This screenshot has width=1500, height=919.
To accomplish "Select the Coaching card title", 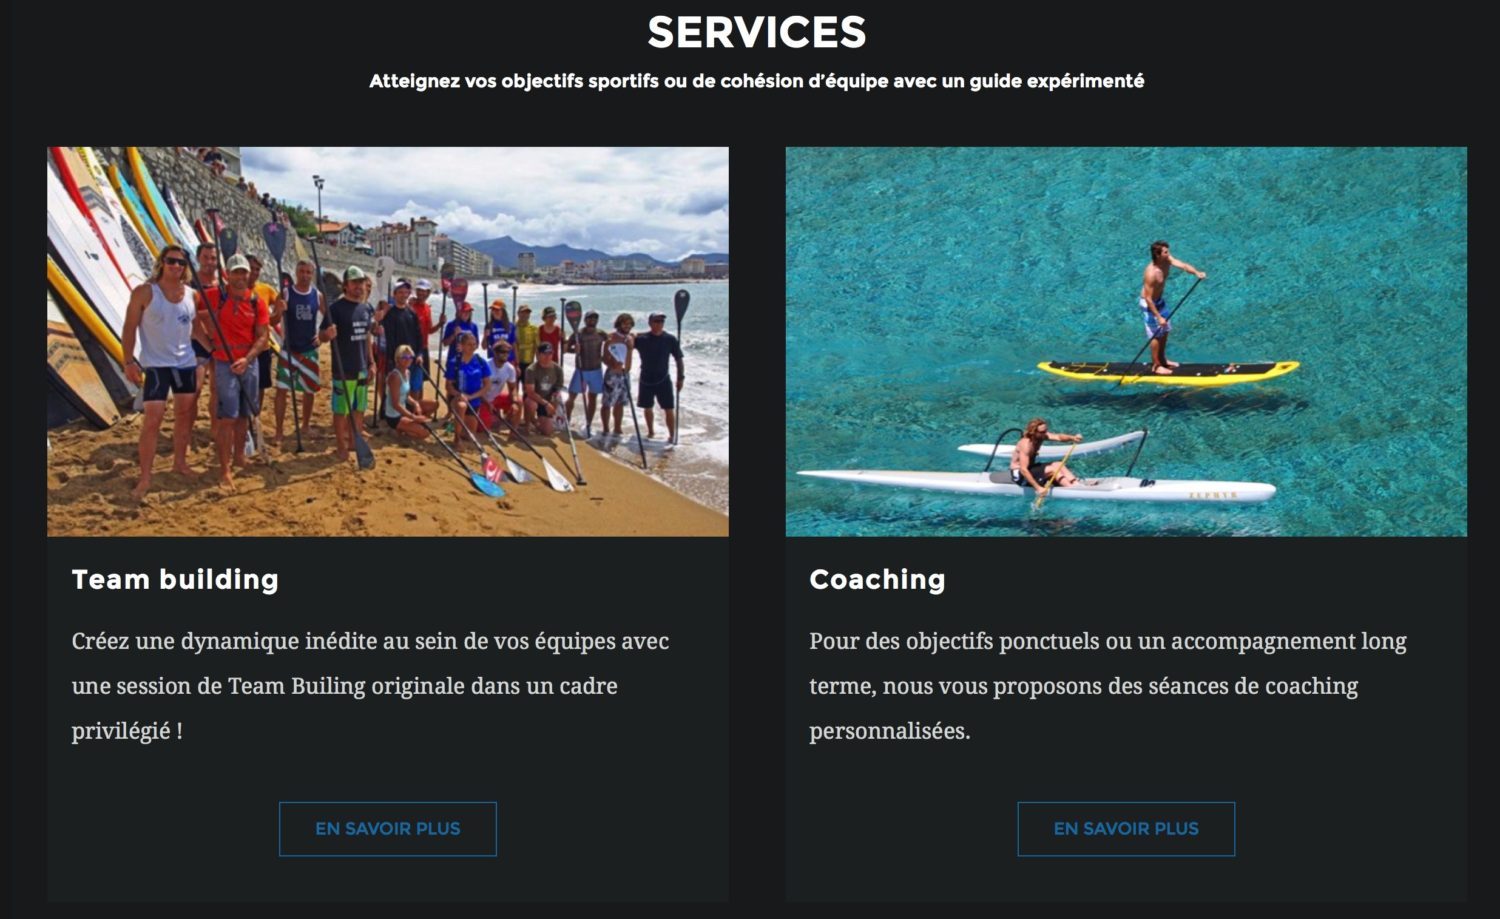I will (x=877, y=579).
